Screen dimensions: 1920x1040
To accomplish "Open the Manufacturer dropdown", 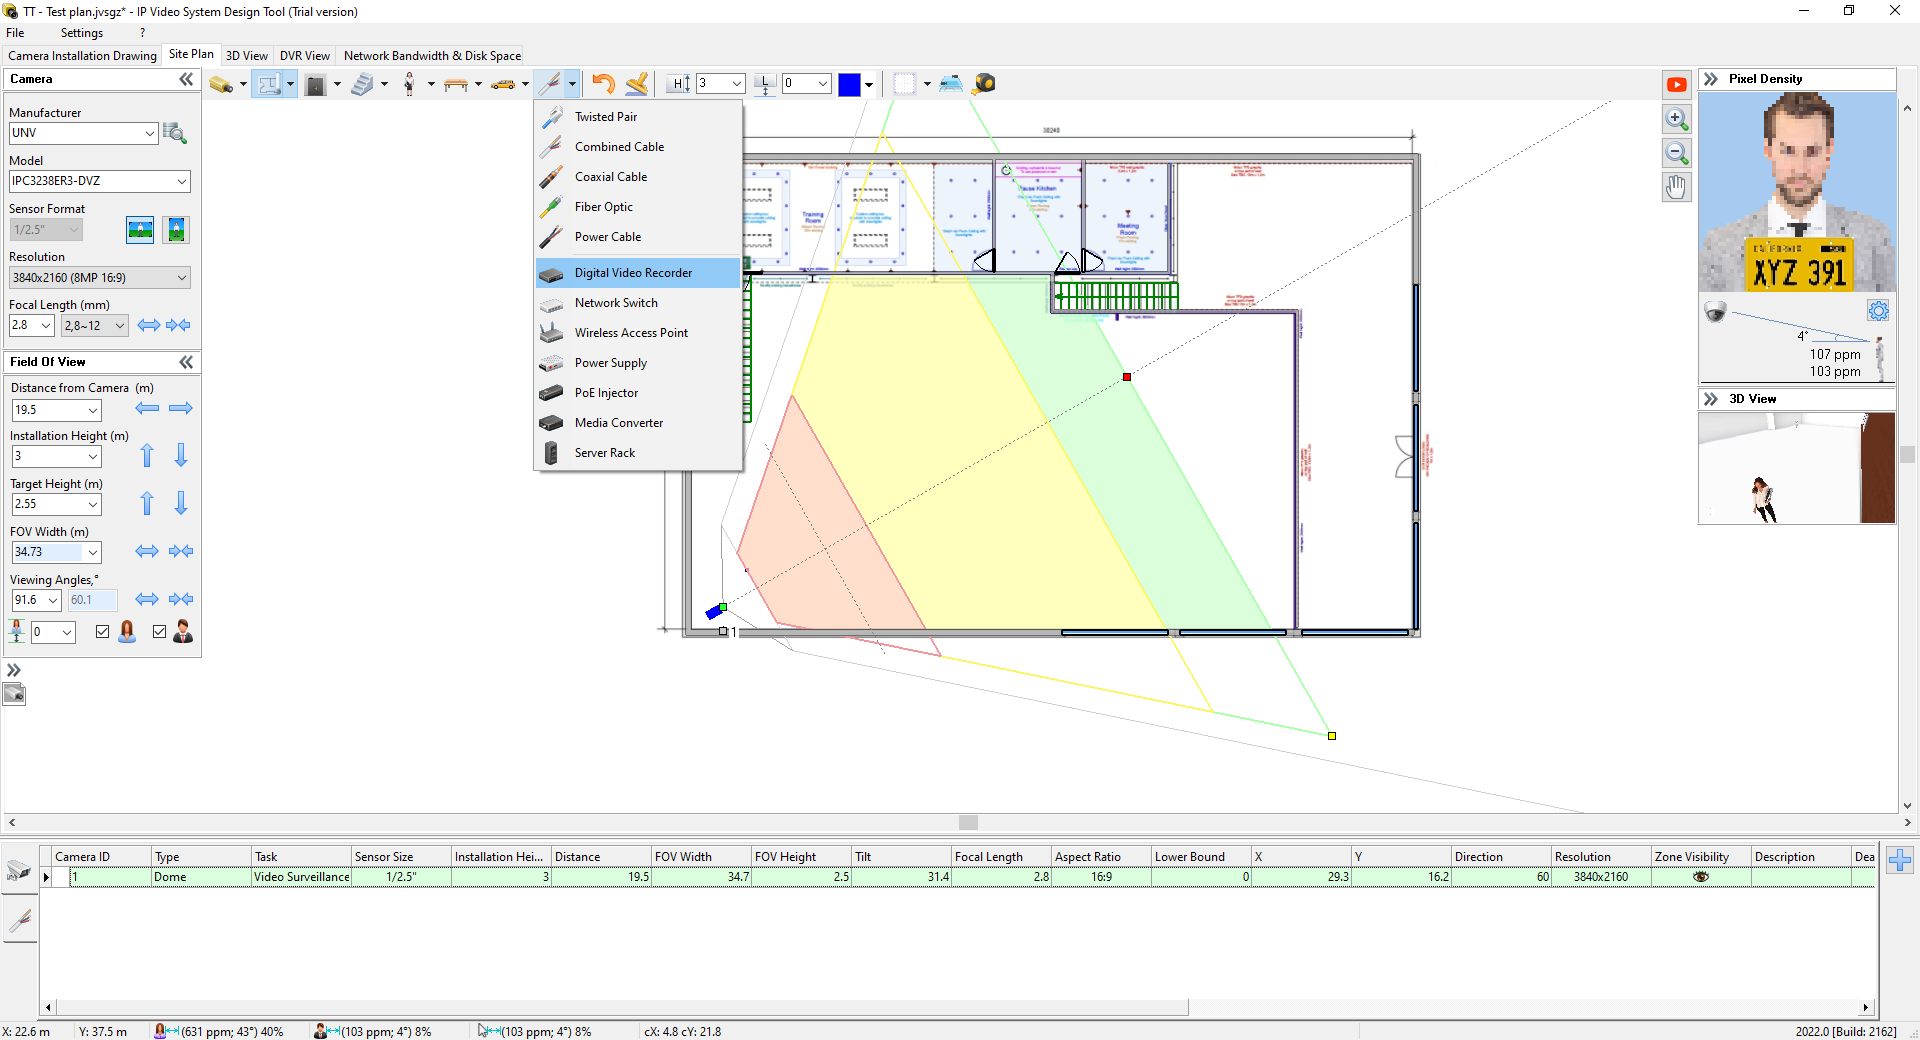I will coord(149,133).
